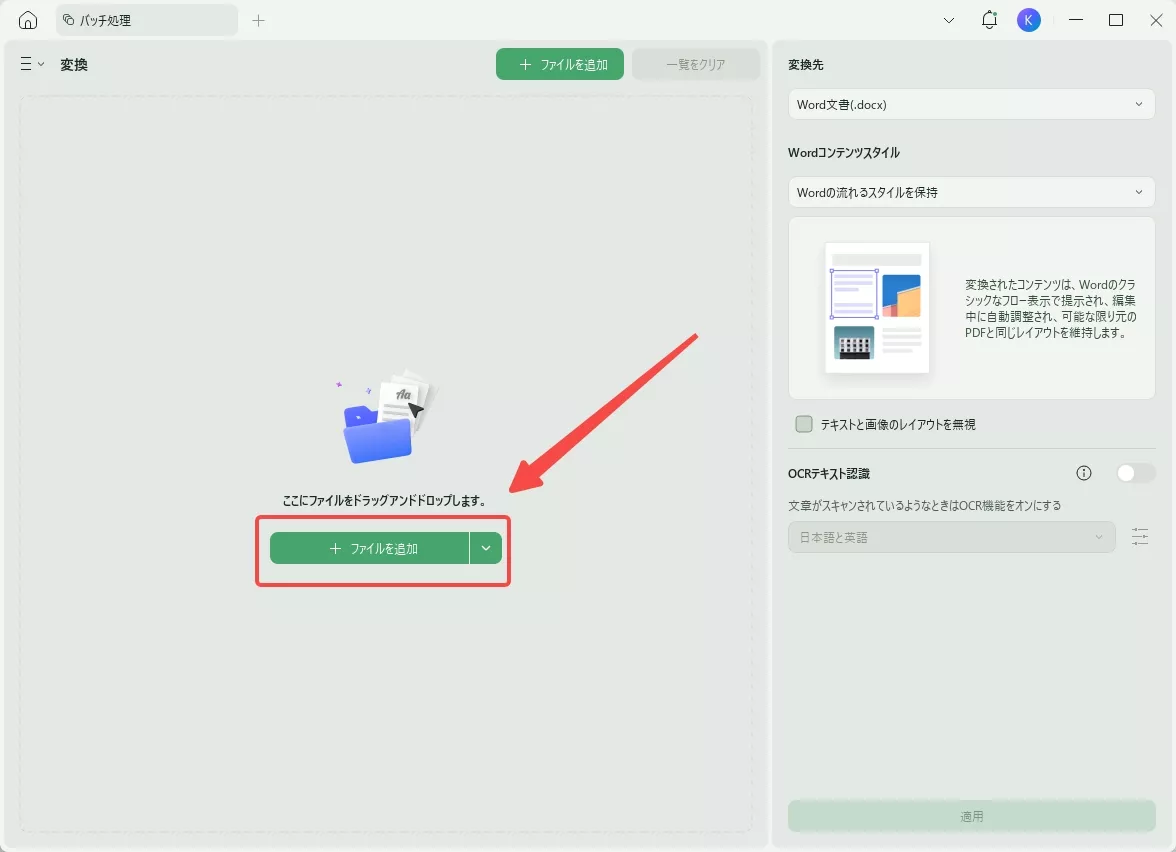This screenshot has height=852, width=1176.
Task: Open the Word文書(.docx) output format dropdown
Action: click(x=970, y=104)
